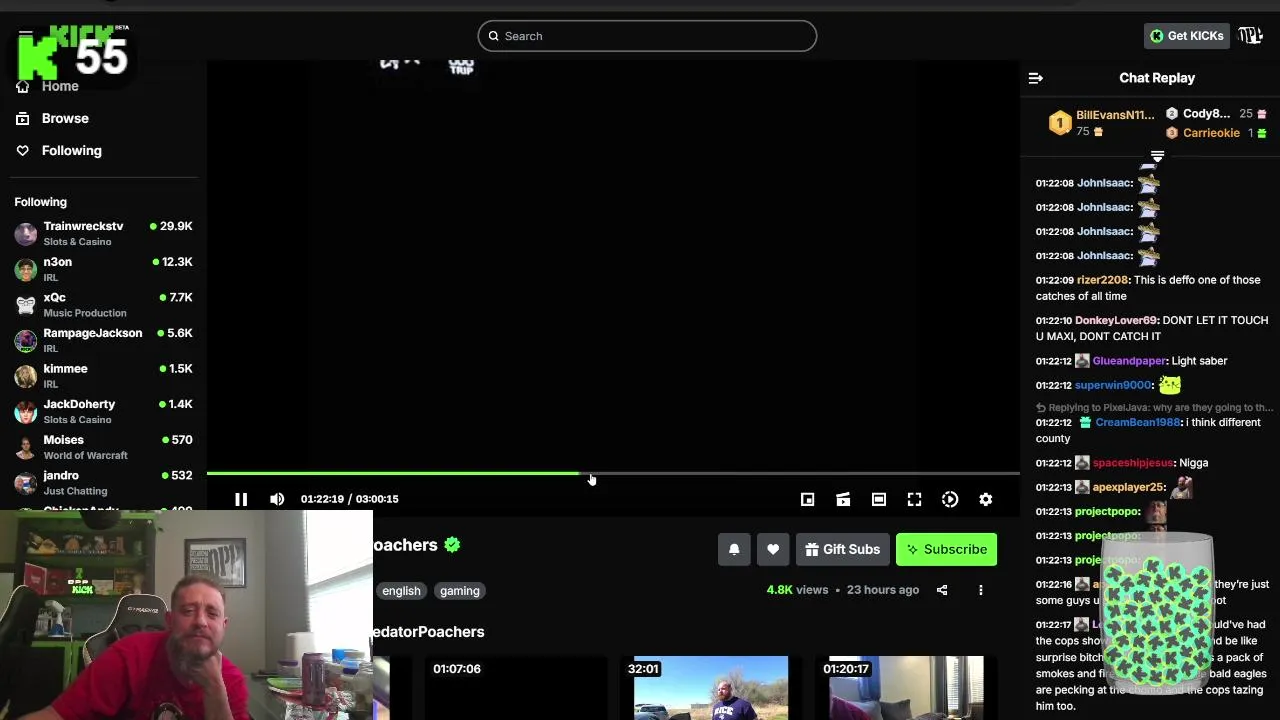
Task: Open the 01:07:06 video thumbnail
Action: click(x=516, y=688)
